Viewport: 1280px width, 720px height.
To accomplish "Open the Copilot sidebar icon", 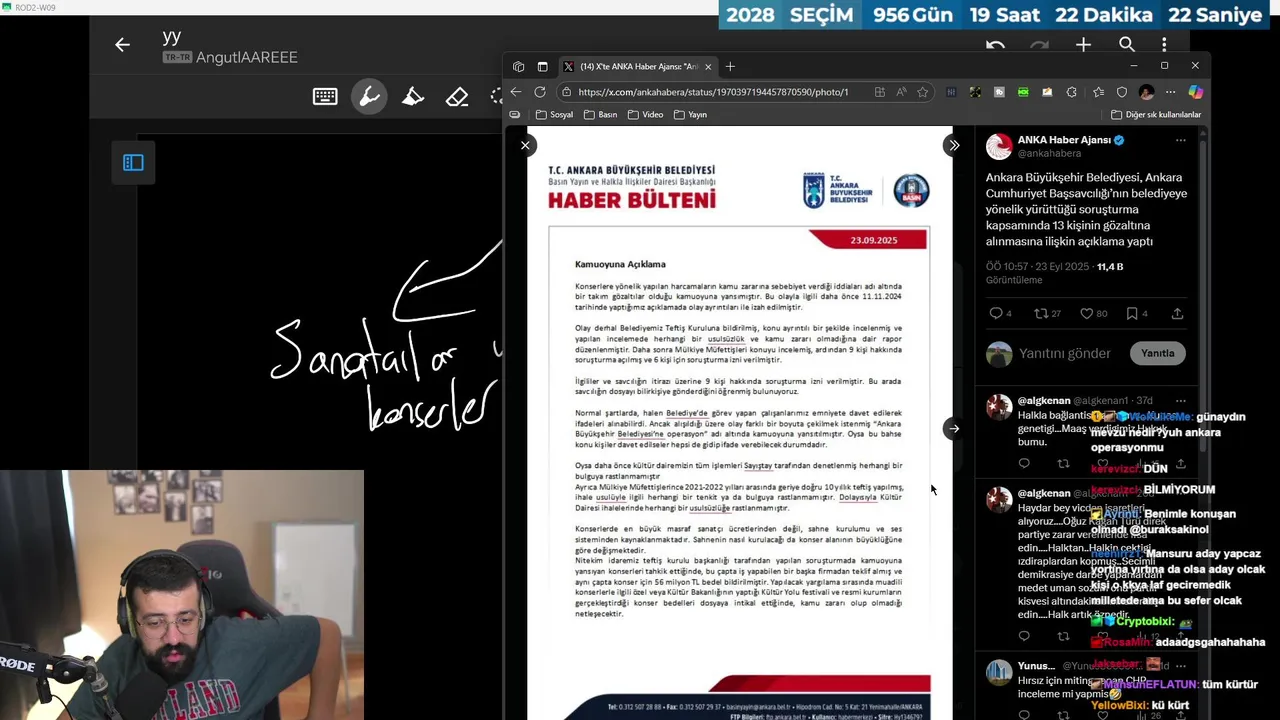I will [x=1195, y=92].
